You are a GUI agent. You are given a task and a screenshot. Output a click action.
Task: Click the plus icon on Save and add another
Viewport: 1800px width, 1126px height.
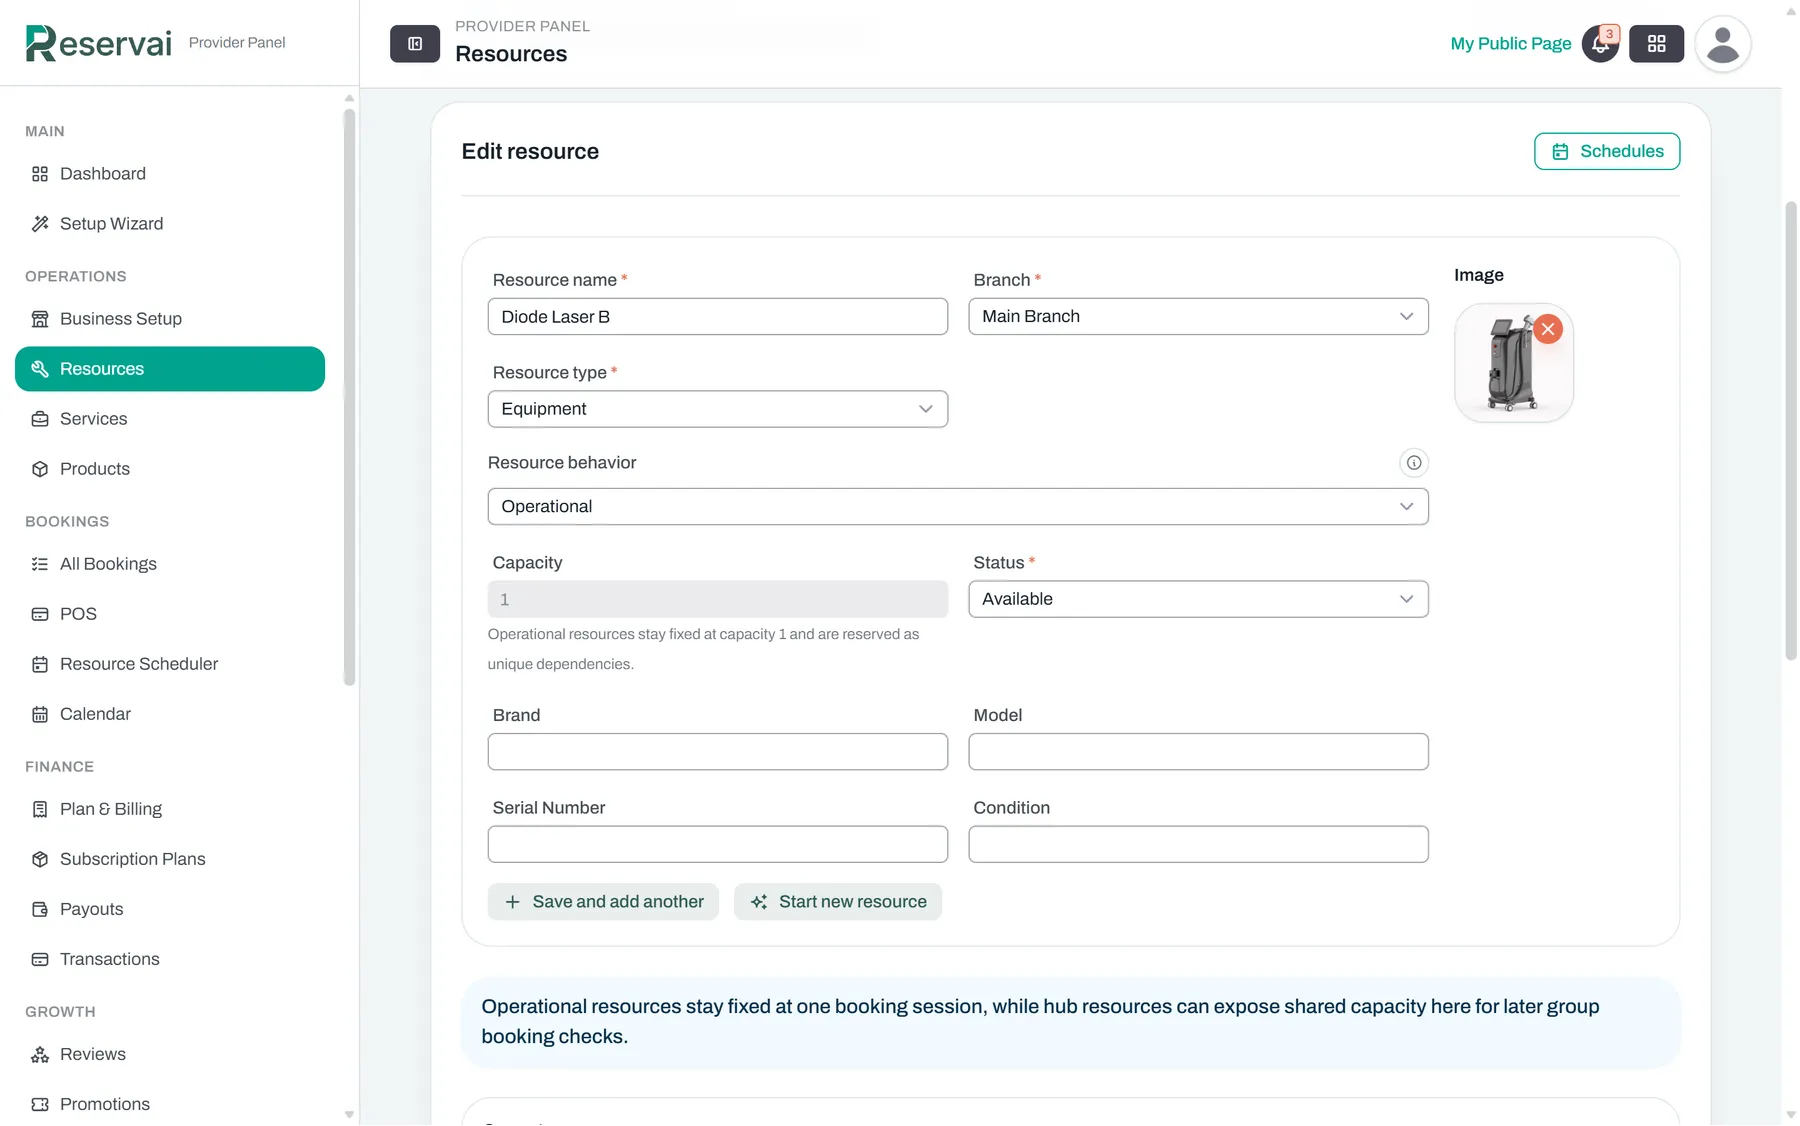512,902
